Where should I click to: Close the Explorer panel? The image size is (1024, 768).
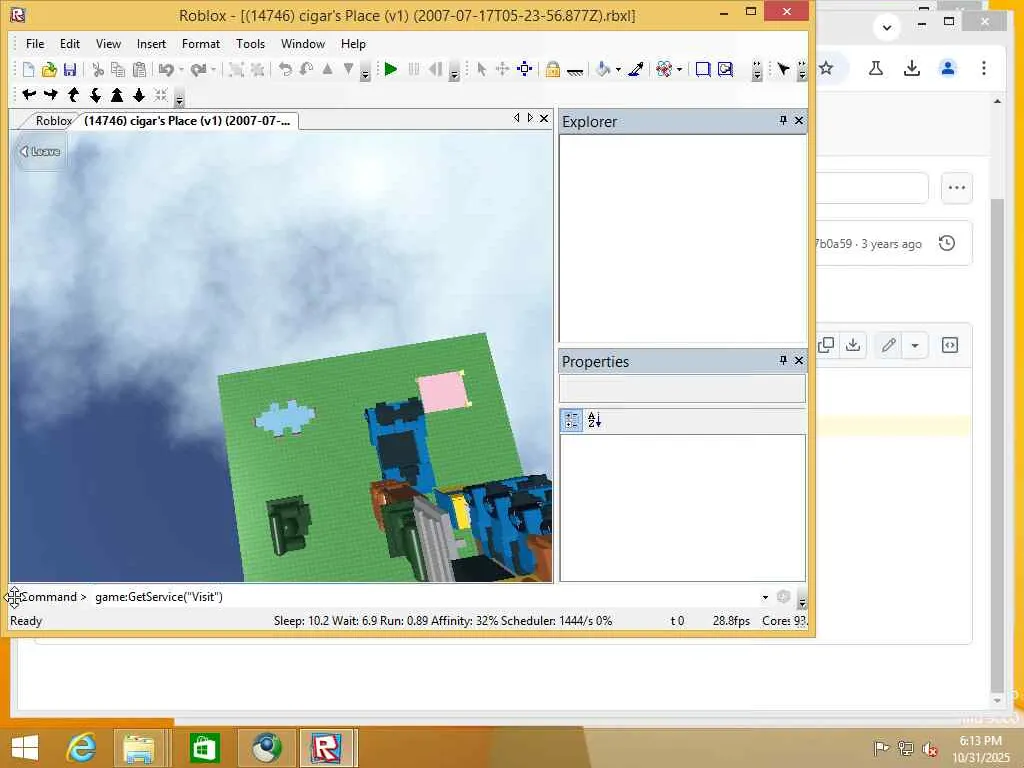coord(799,120)
